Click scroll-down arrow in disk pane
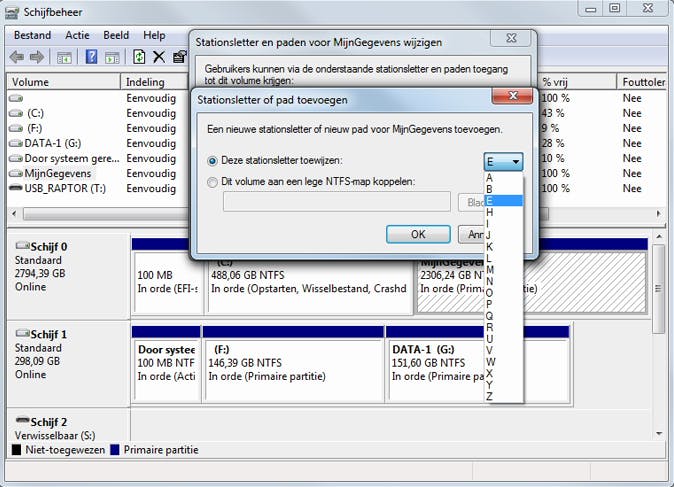The height and width of the screenshot is (487, 674). coord(659,434)
